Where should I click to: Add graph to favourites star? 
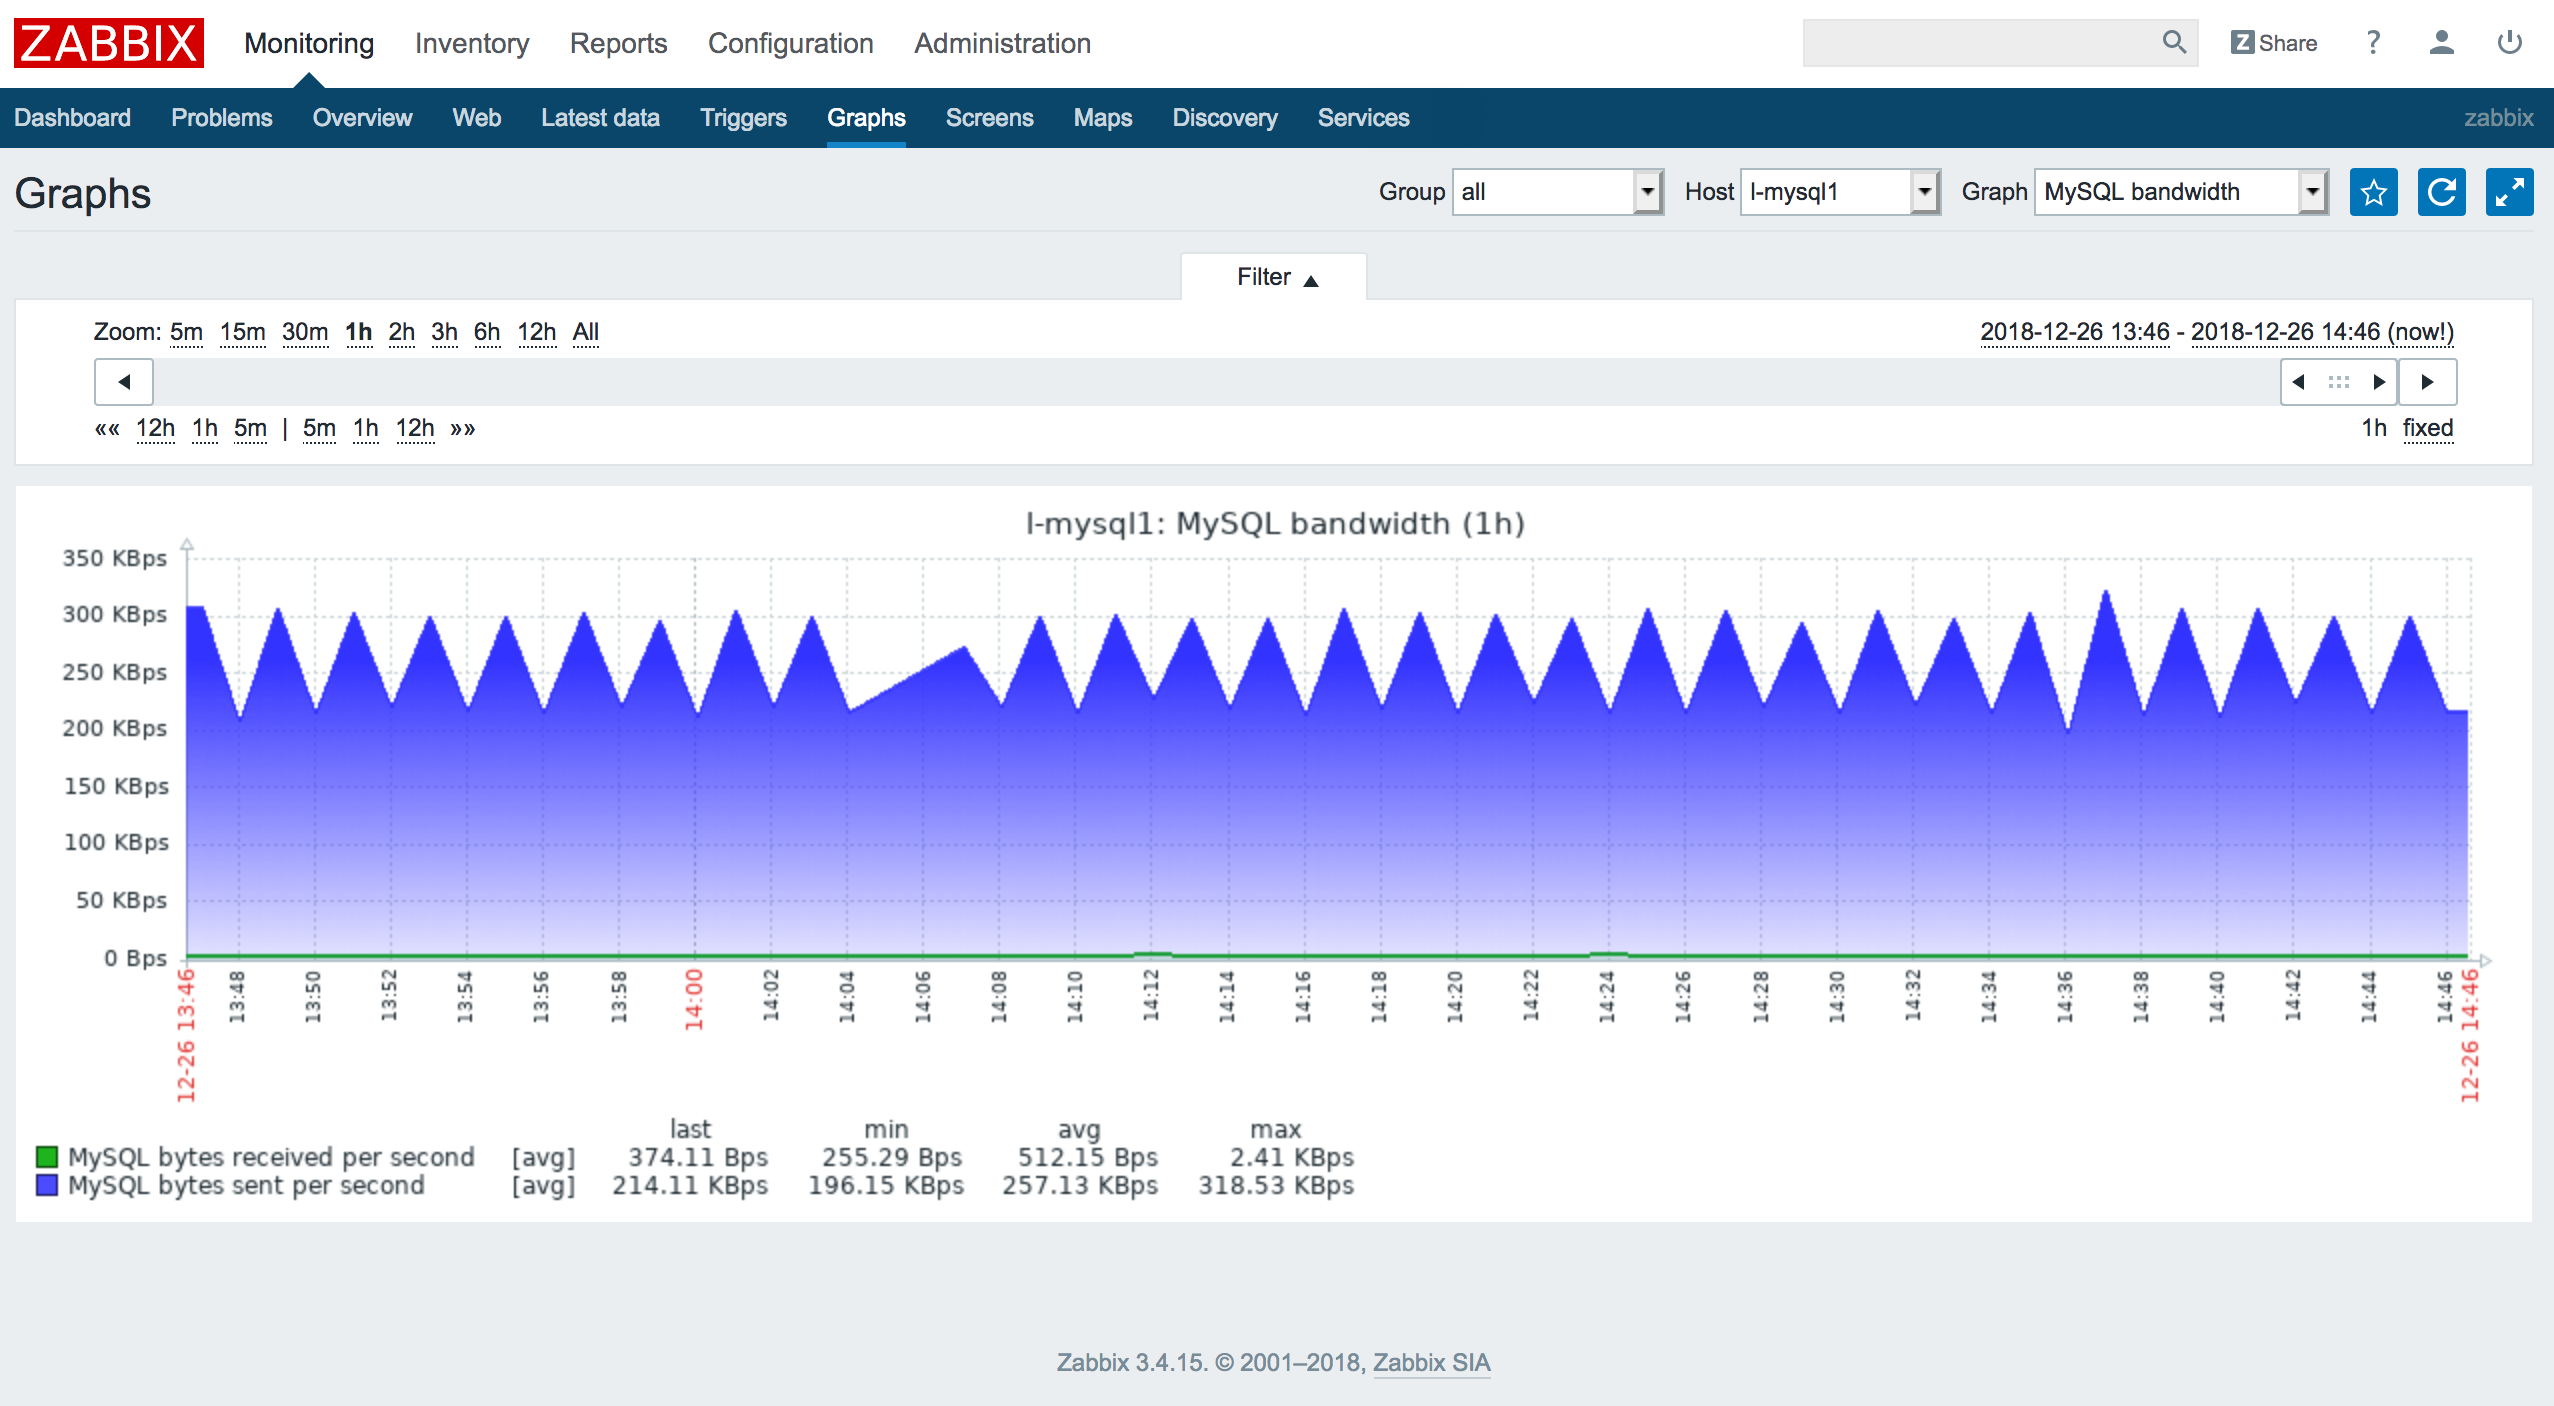tap(2373, 192)
